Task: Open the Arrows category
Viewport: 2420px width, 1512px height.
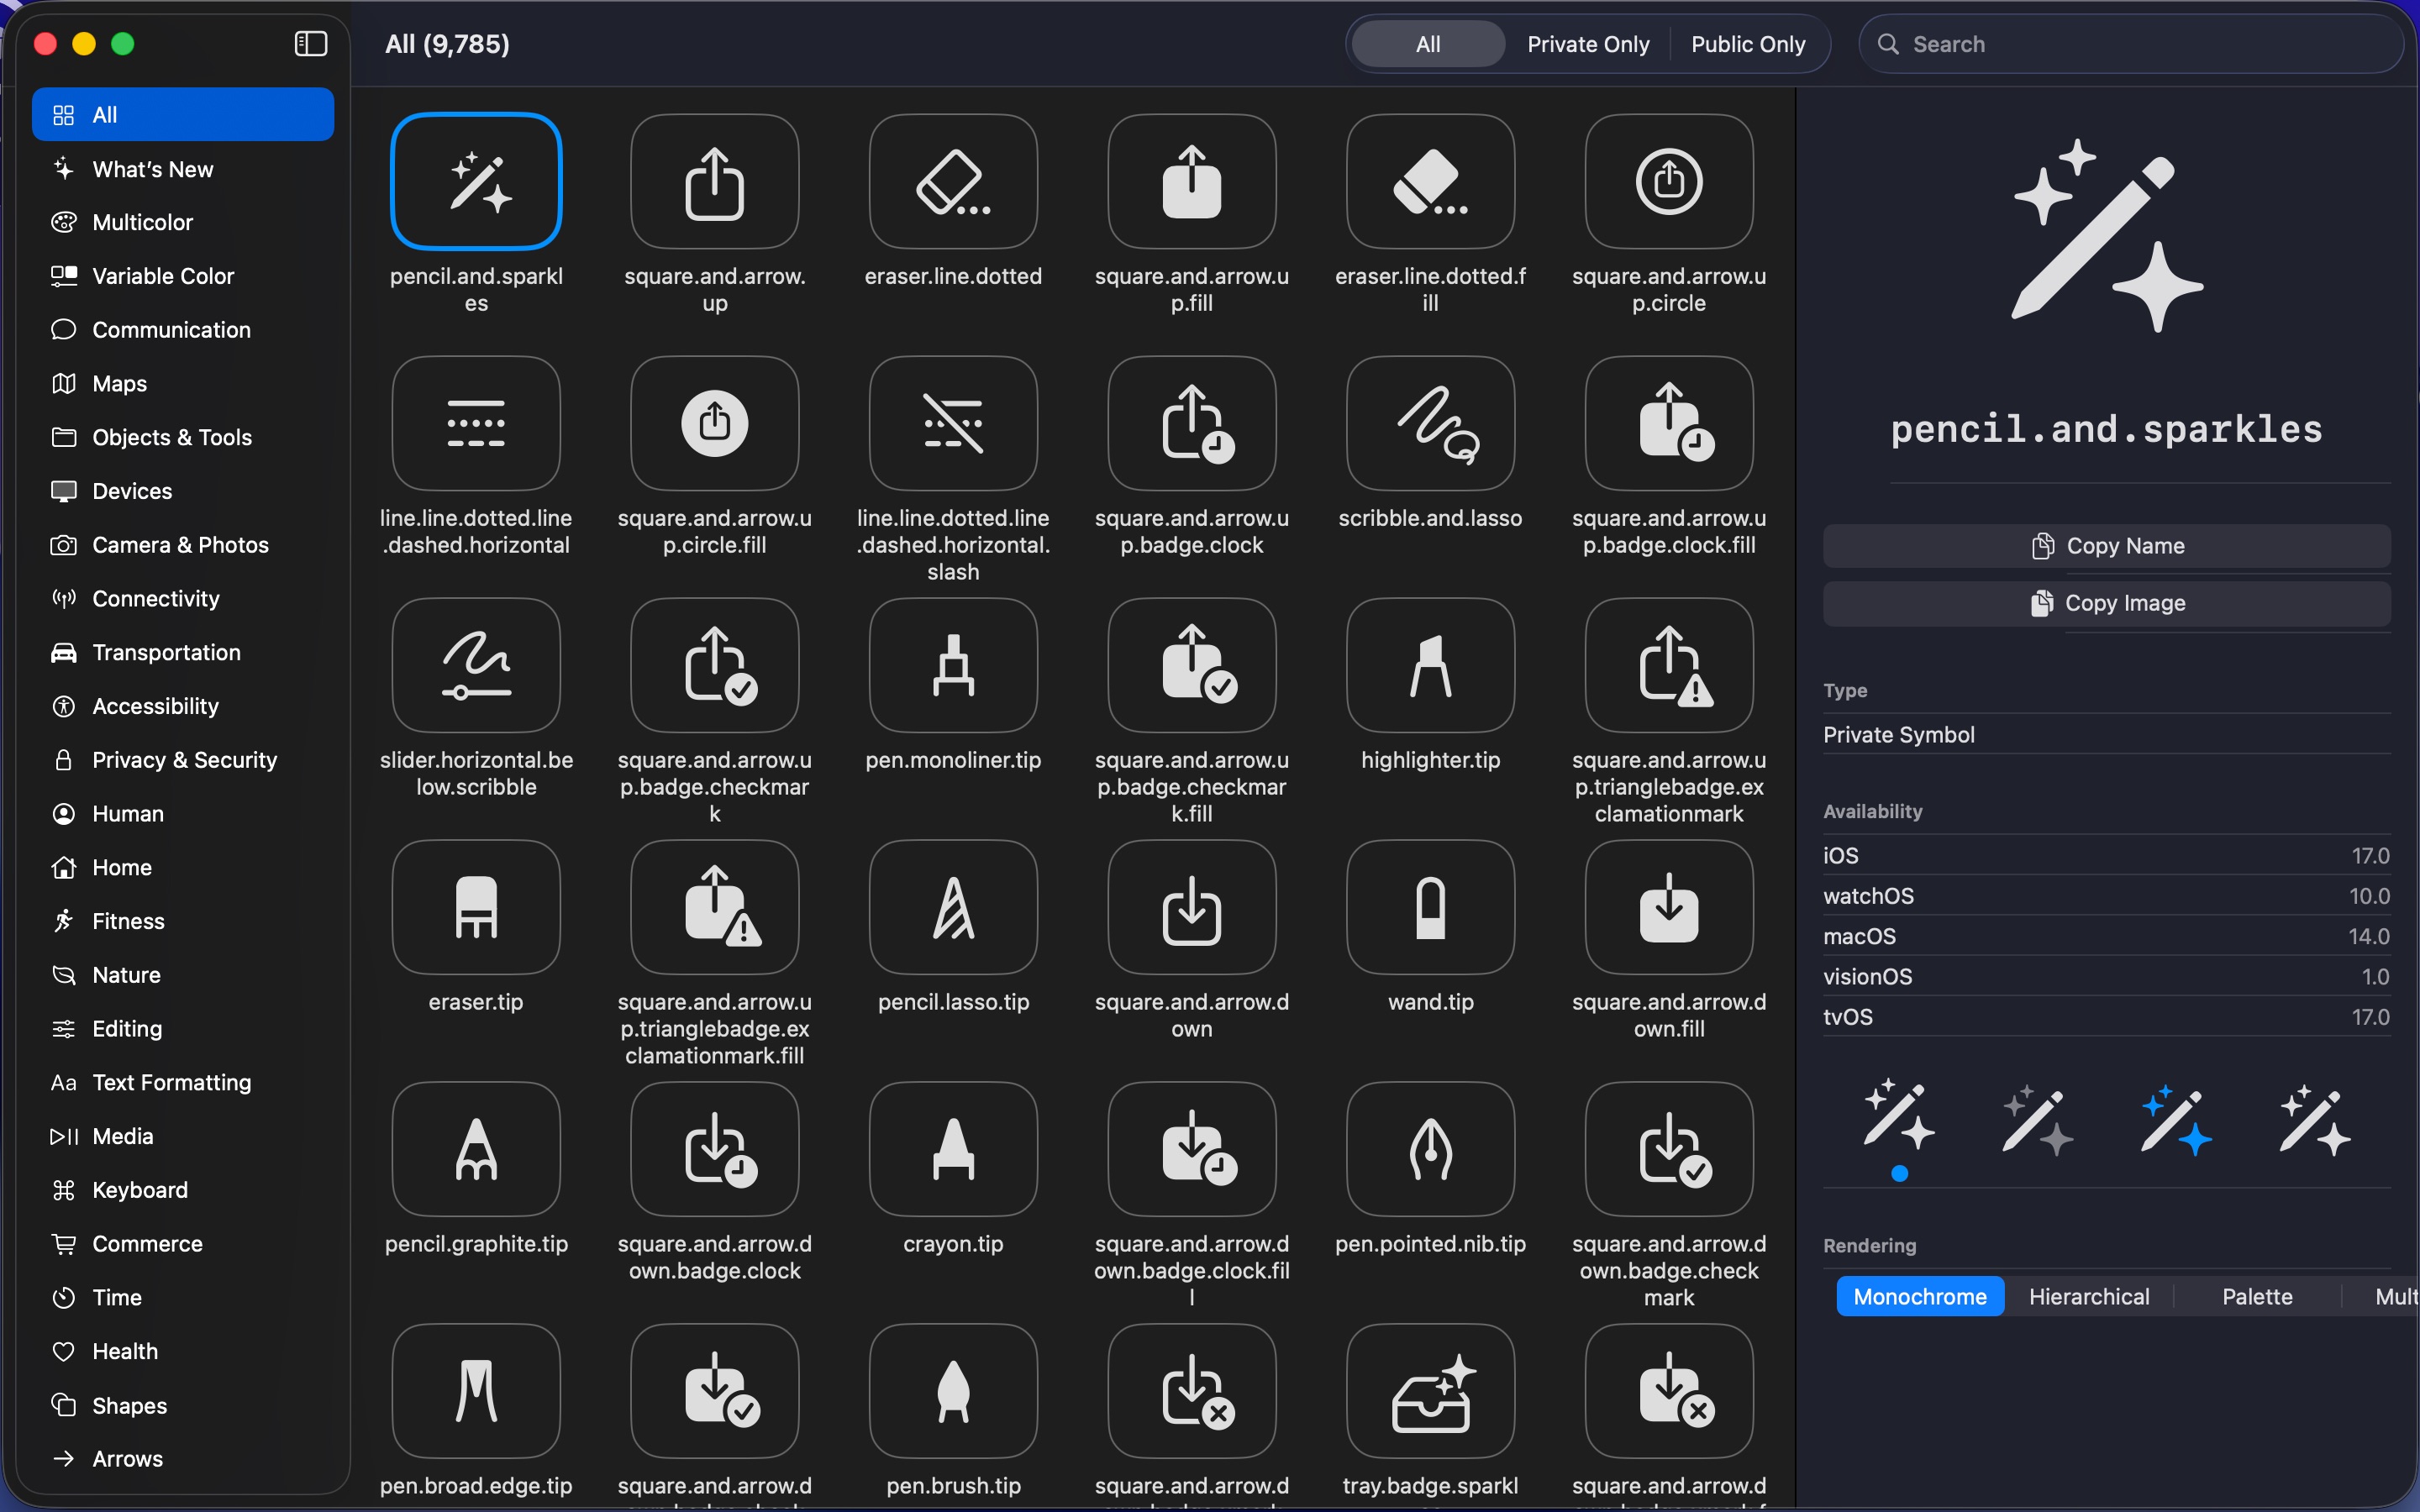Action: coord(182,1458)
